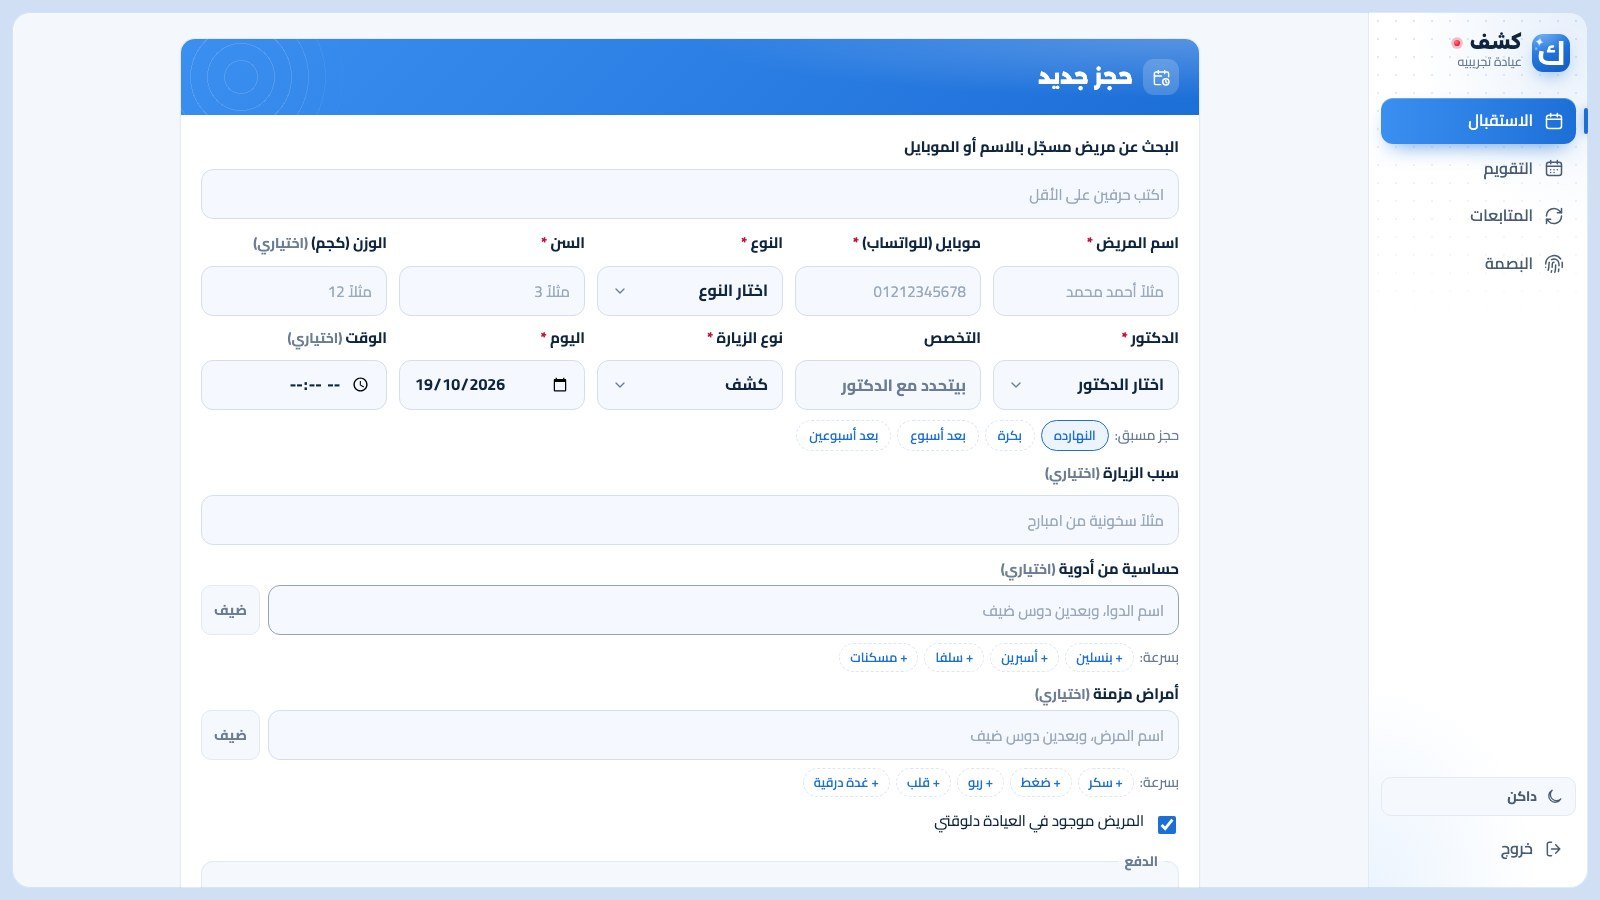Open the اختار الدكتور dropdown

click(1086, 385)
